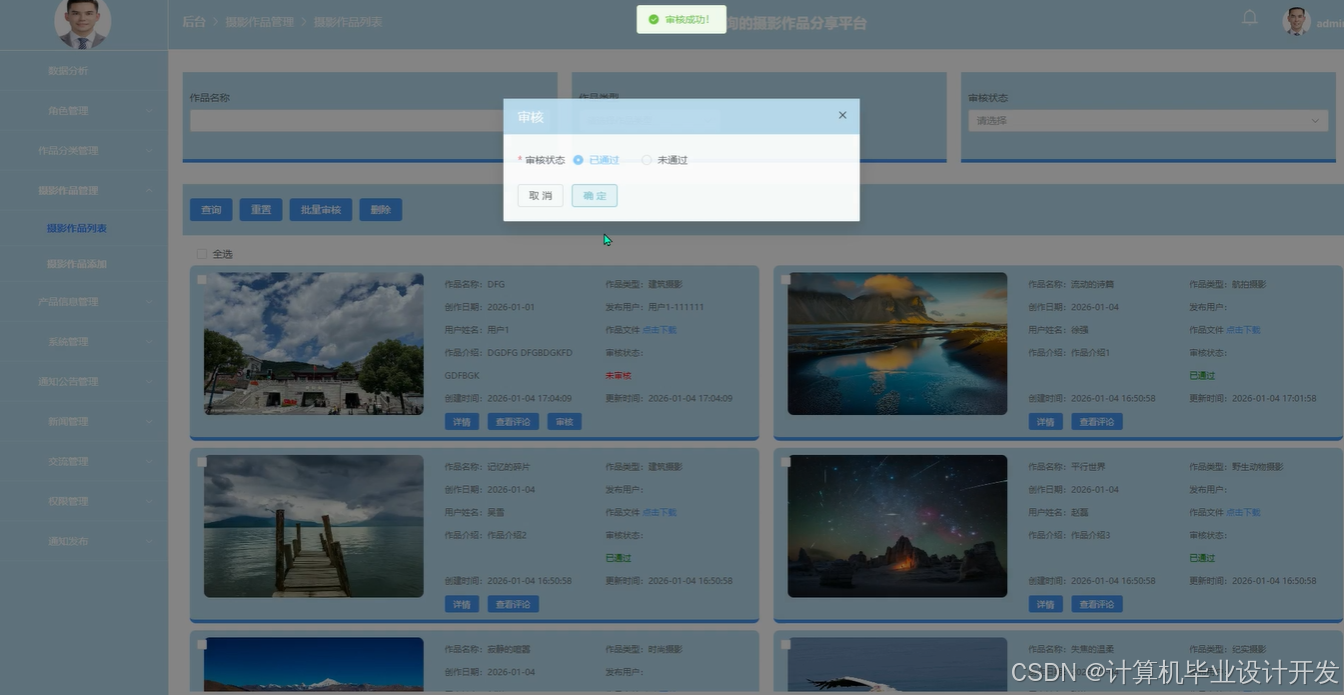
Task: Click 查看评论 on the 流动的诗篇 card
Action: 1097,422
